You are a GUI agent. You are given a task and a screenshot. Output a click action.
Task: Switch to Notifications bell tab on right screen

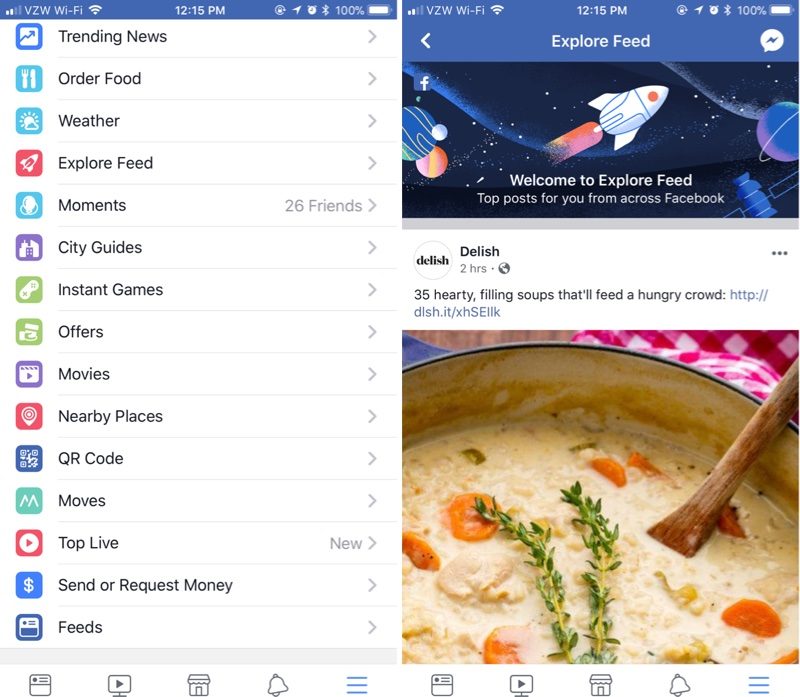pos(680,685)
